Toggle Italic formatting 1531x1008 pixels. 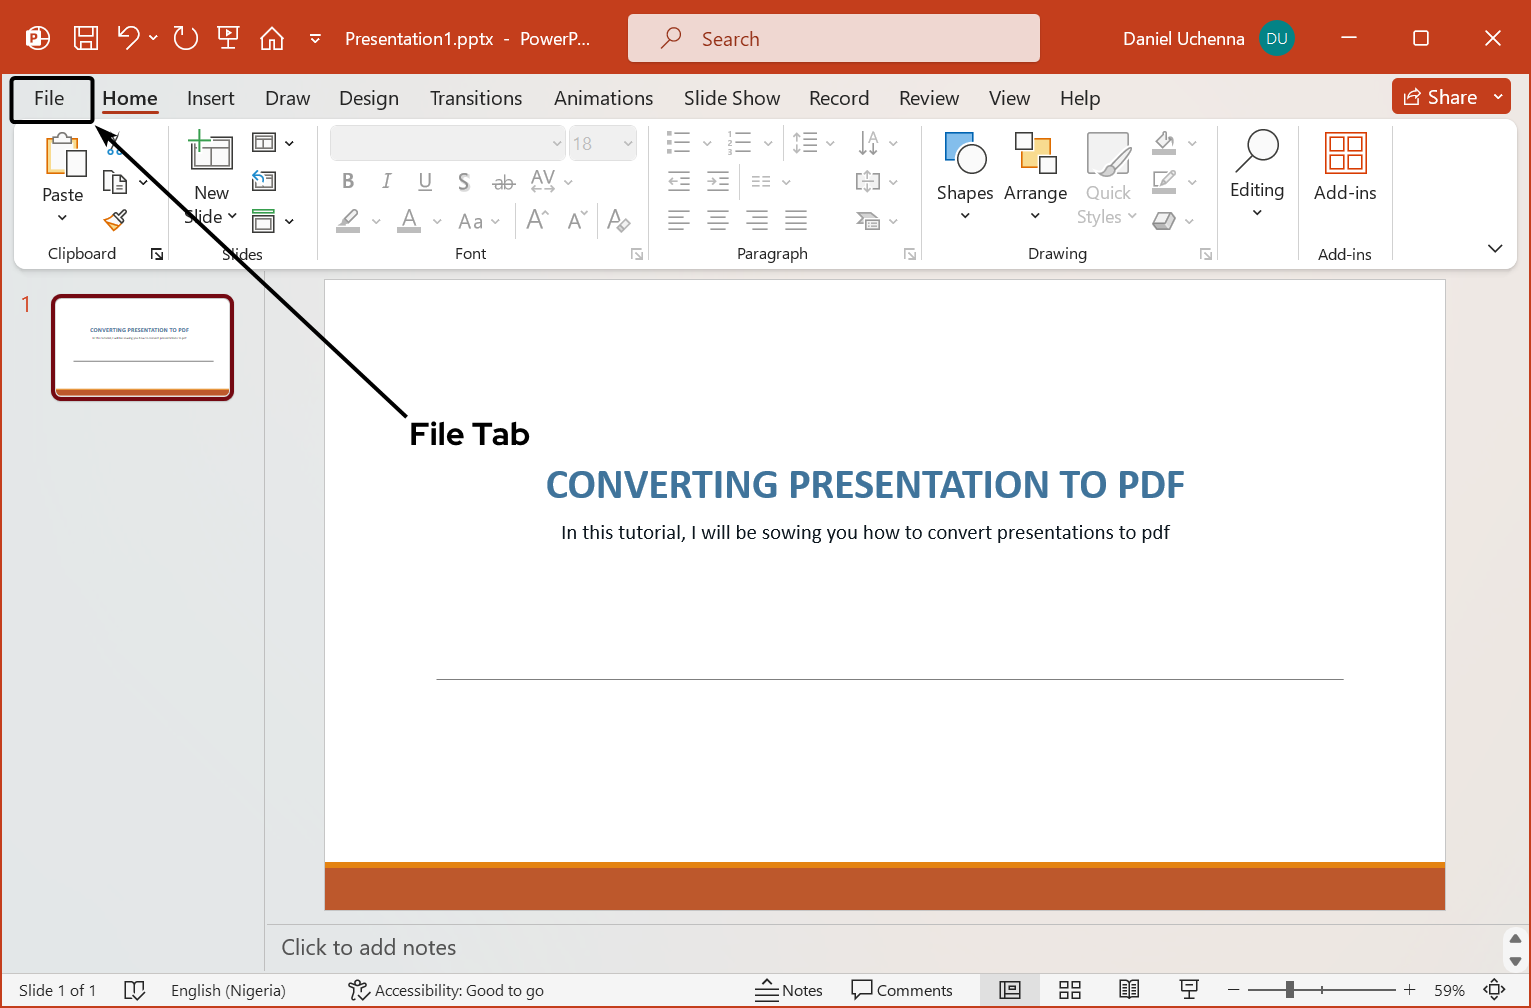coord(386,181)
